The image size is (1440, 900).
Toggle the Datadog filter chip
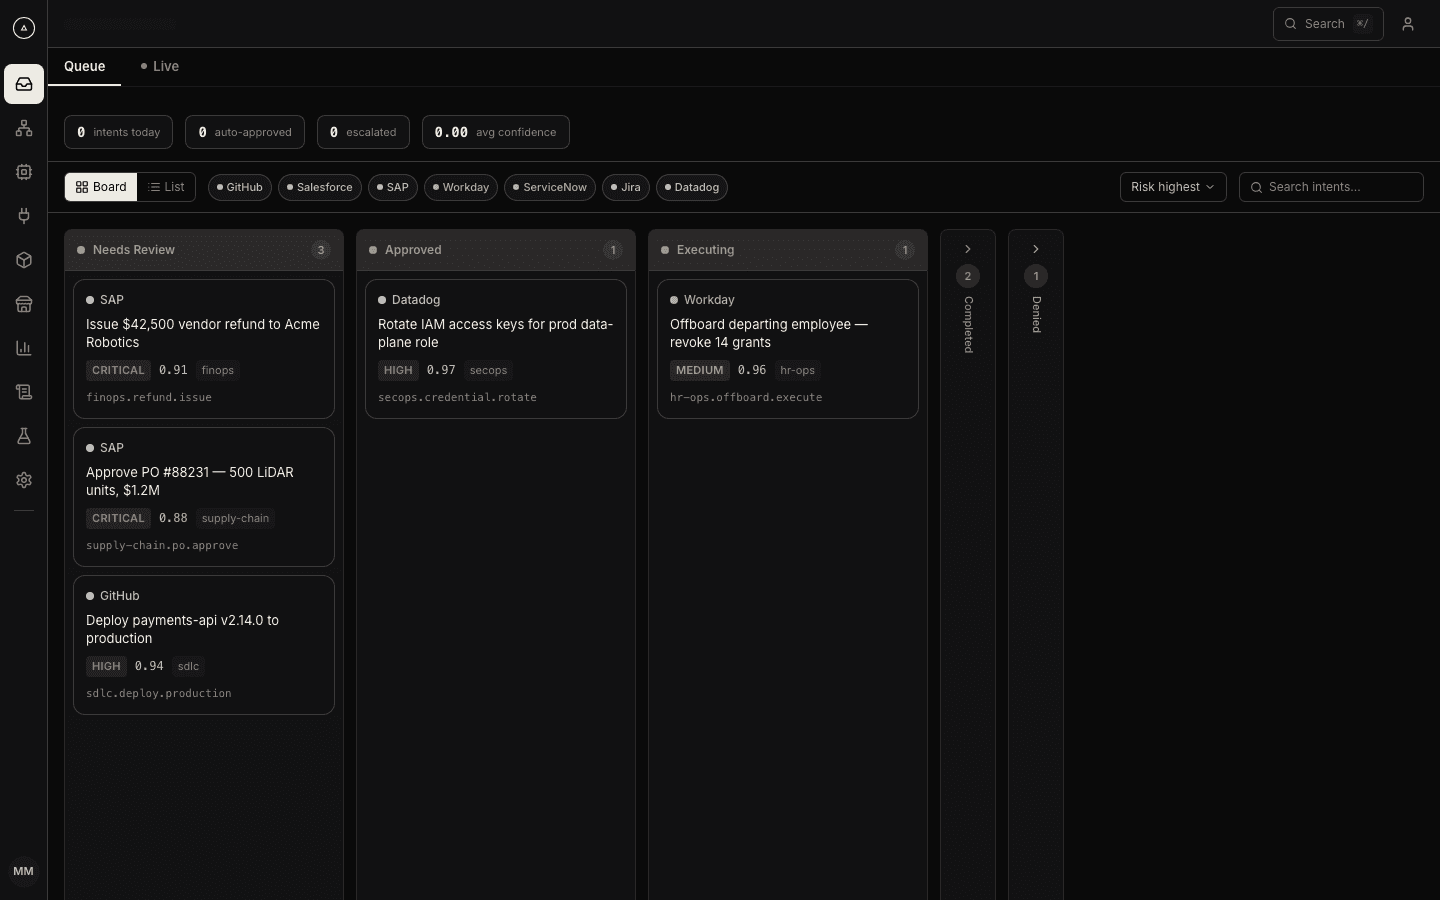(x=692, y=187)
